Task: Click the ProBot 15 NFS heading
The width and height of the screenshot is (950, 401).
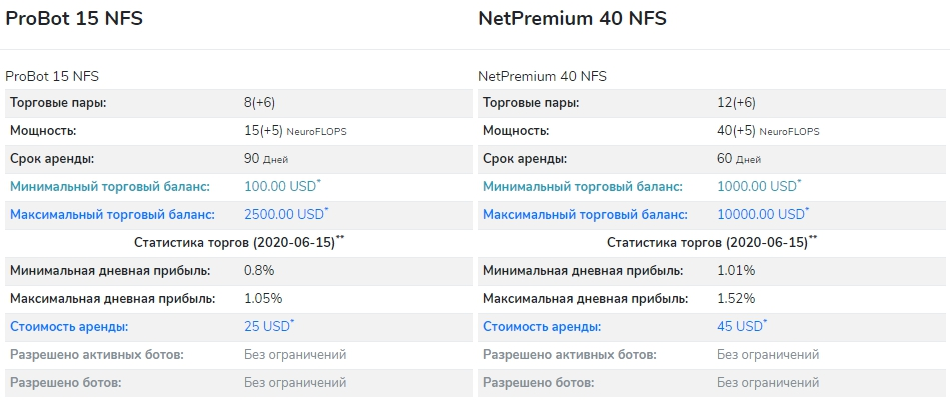Action: [x=74, y=19]
